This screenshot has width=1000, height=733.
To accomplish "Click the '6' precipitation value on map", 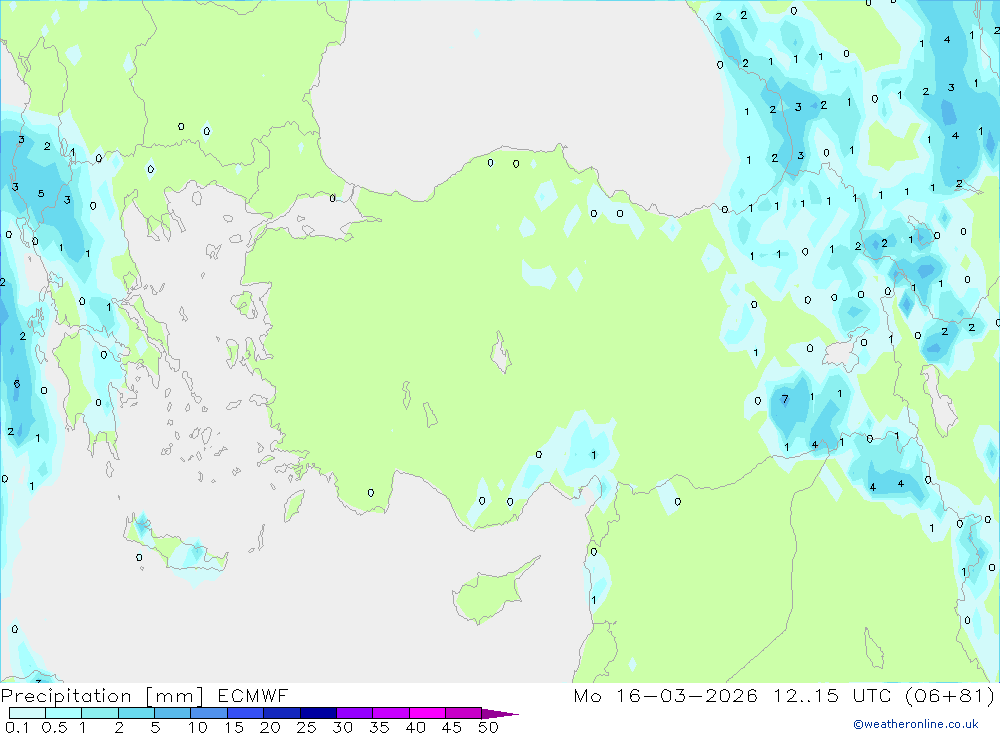I will pos(17,383).
